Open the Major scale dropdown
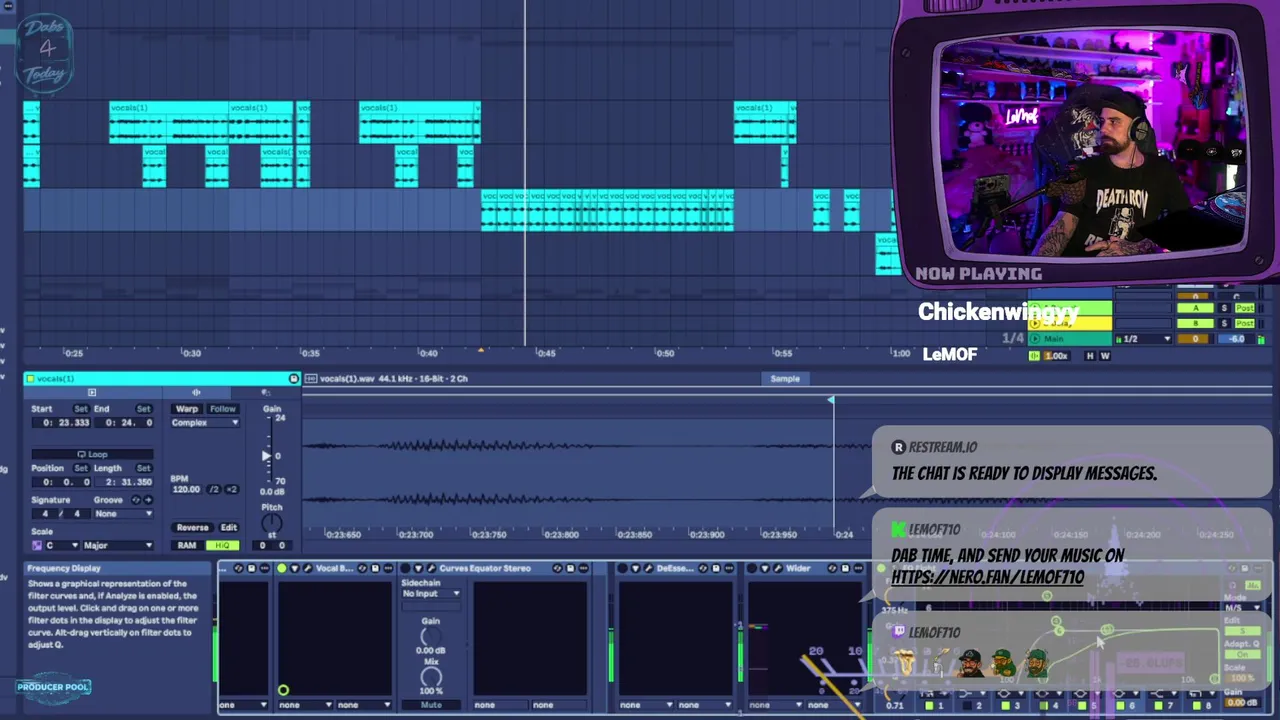Viewport: 1280px width, 720px height. pyautogui.click(x=118, y=546)
